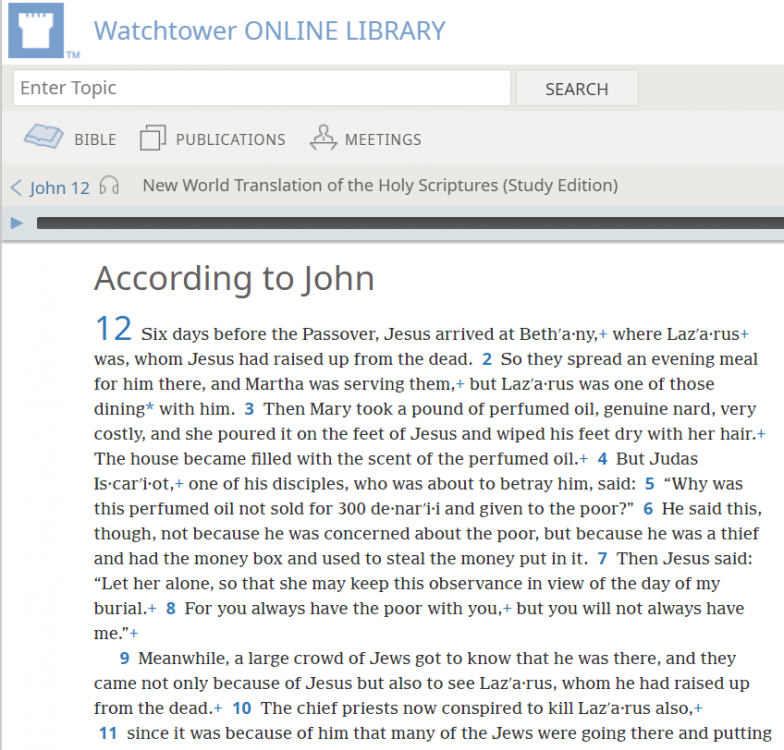Click the 'According to John' heading
Viewport: 784px width, 750px height.
(x=234, y=278)
